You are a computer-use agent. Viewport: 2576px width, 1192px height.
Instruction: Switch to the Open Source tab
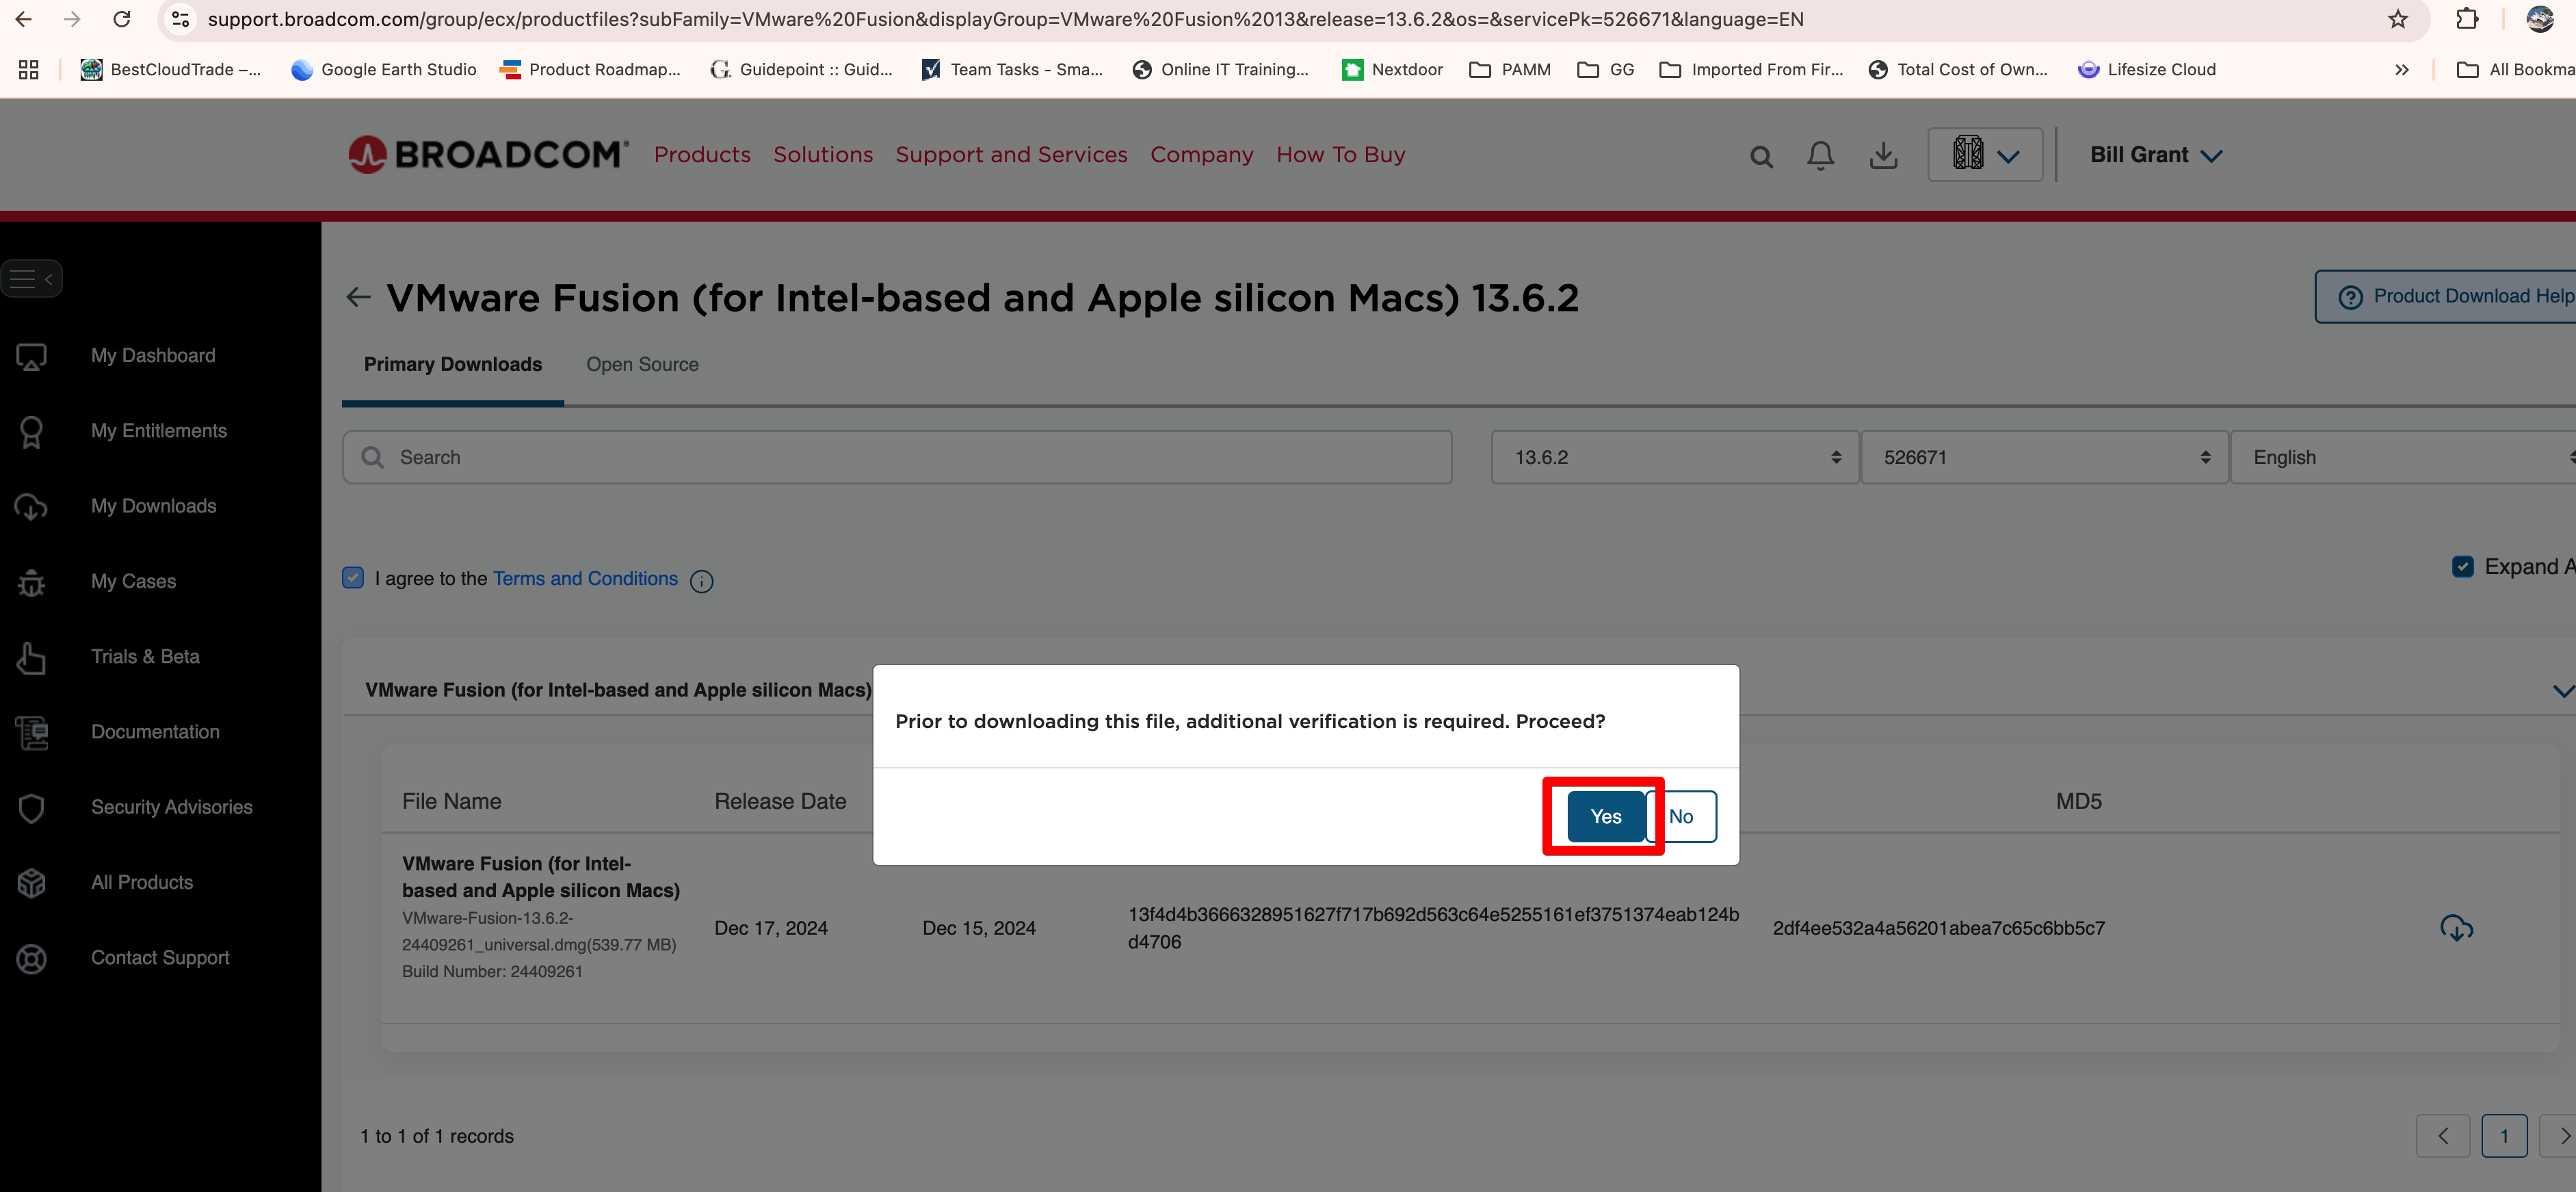(642, 364)
